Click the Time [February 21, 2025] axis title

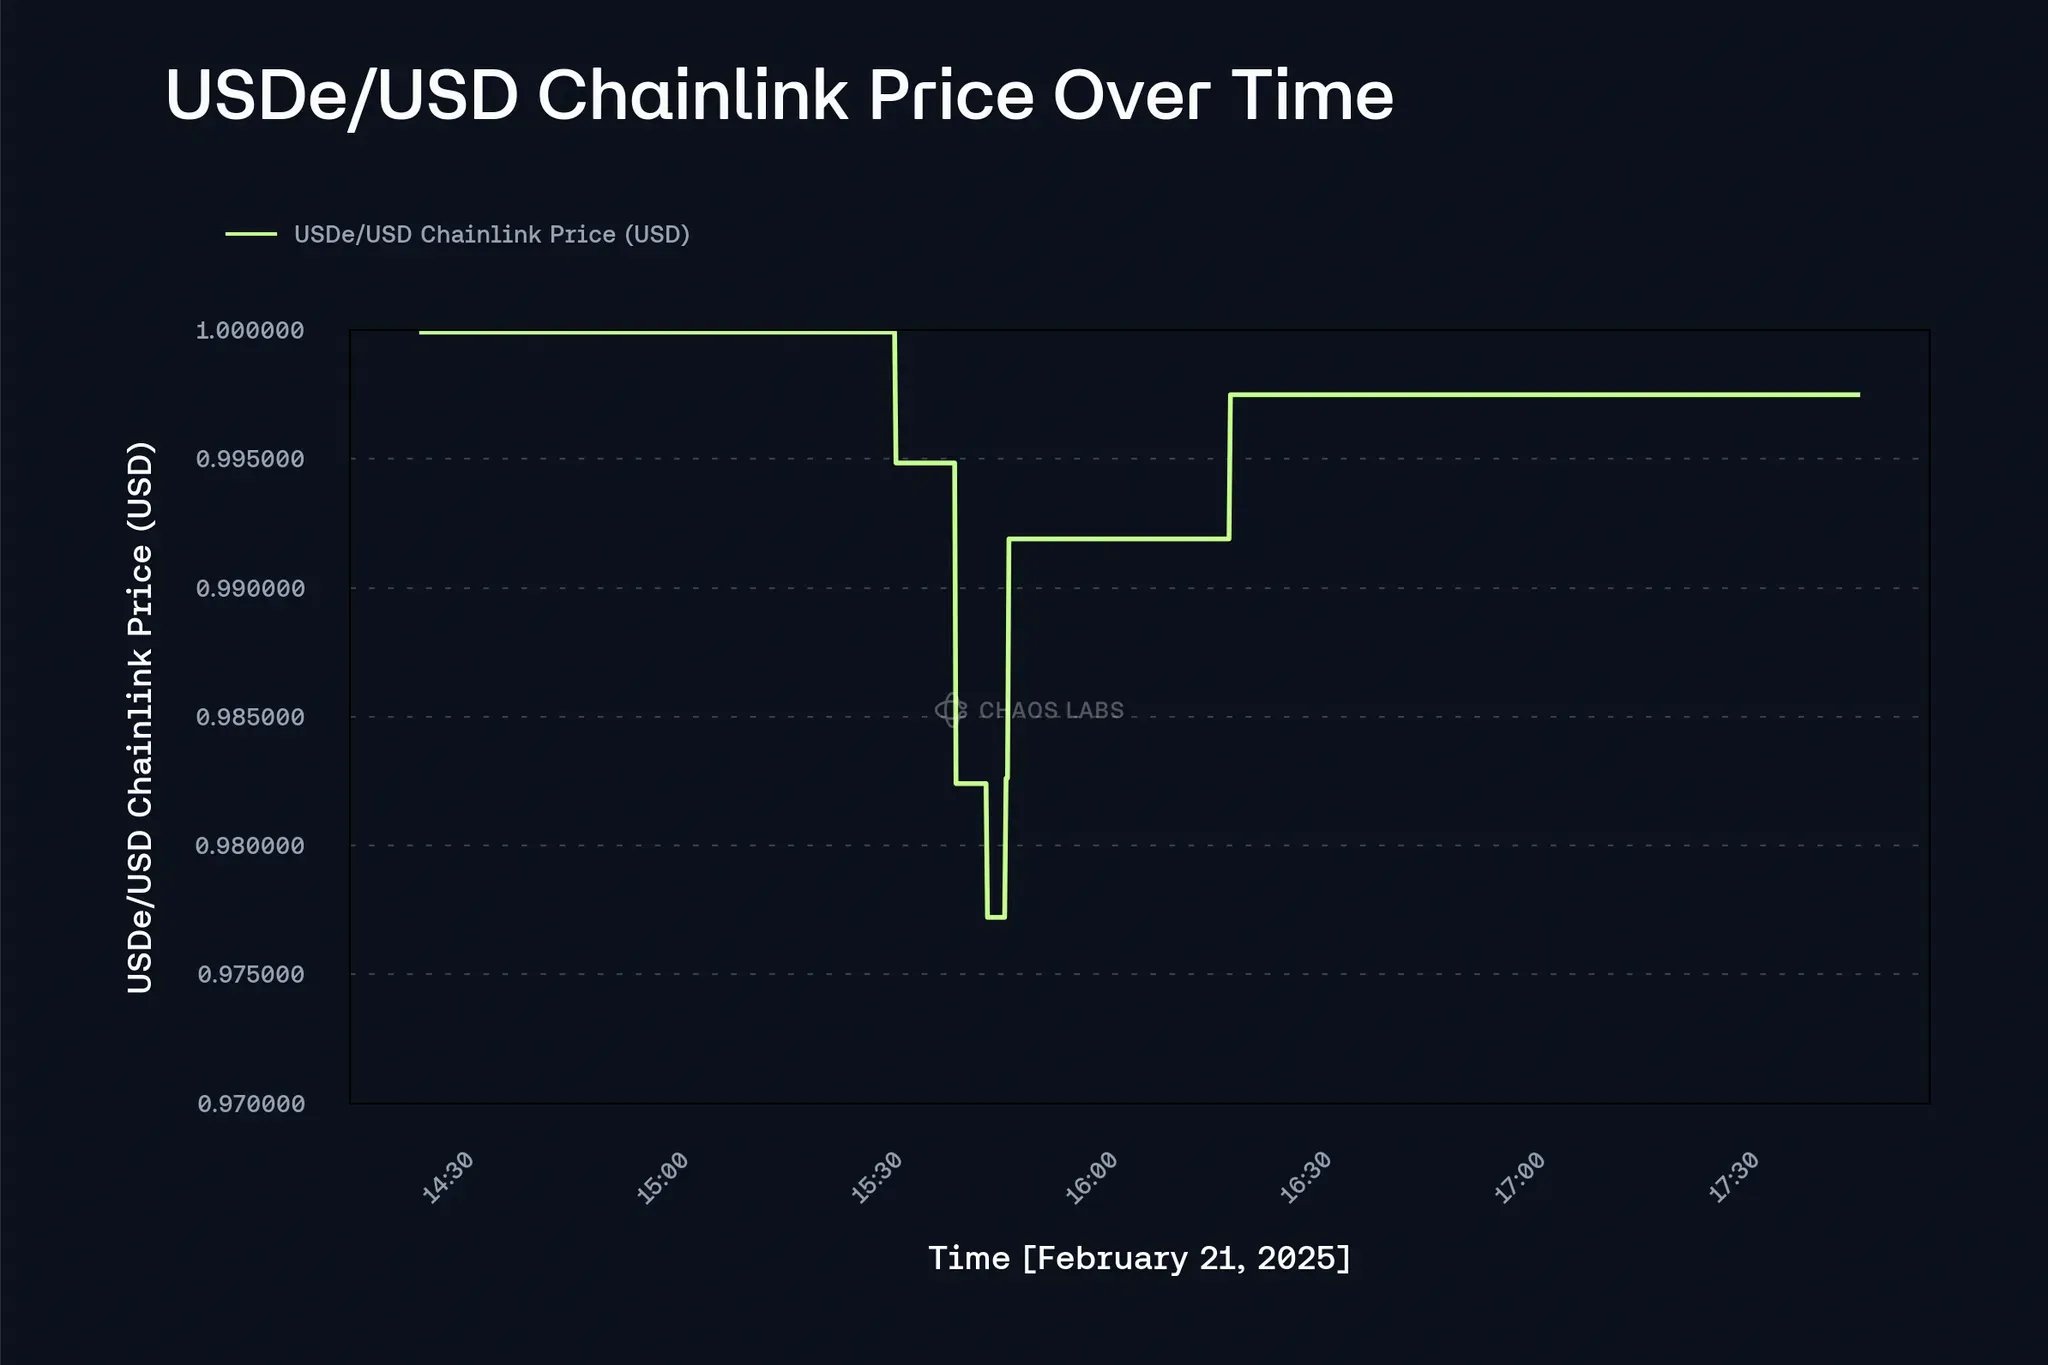click(1139, 1258)
